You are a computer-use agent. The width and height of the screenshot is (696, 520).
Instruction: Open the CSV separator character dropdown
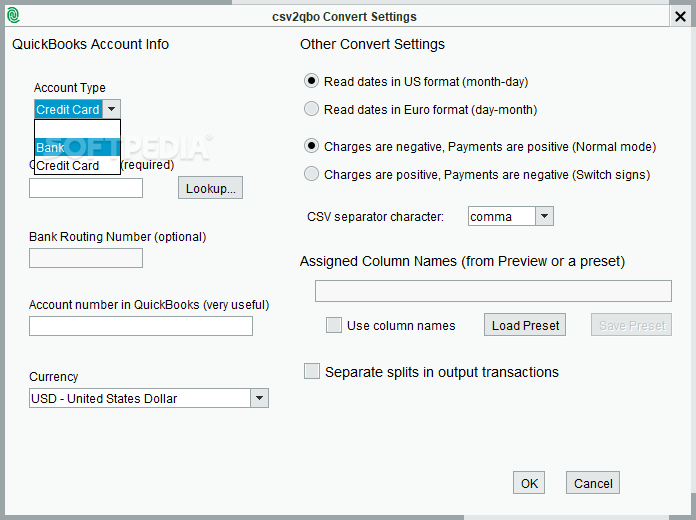coord(545,216)
